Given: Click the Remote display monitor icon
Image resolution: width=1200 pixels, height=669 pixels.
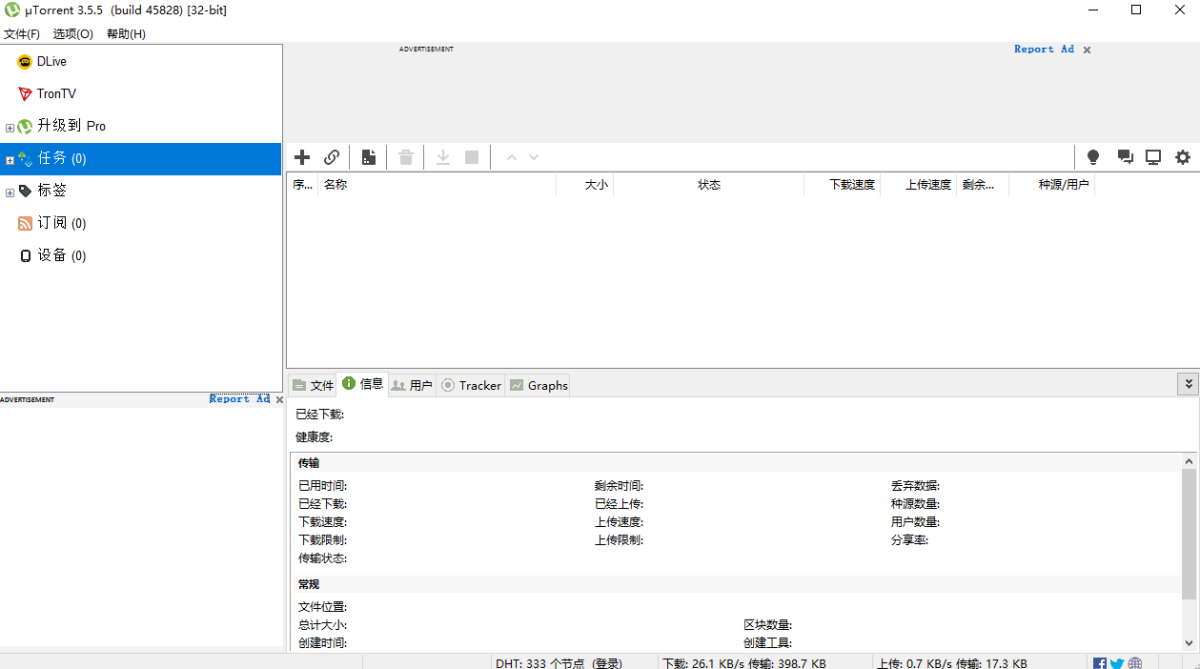Looking at the screenshot, I should tap(1153, 157).
